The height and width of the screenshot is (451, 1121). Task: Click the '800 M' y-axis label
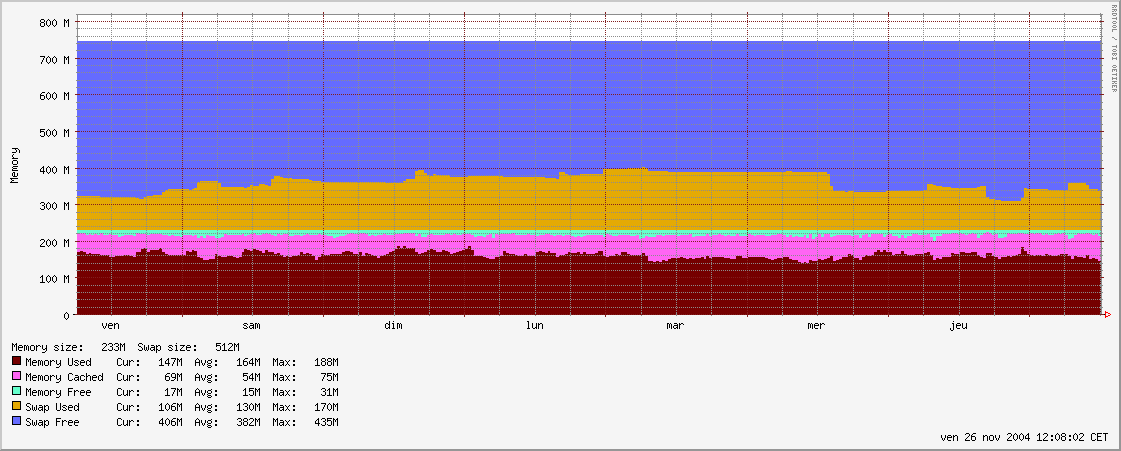[56, 22]
